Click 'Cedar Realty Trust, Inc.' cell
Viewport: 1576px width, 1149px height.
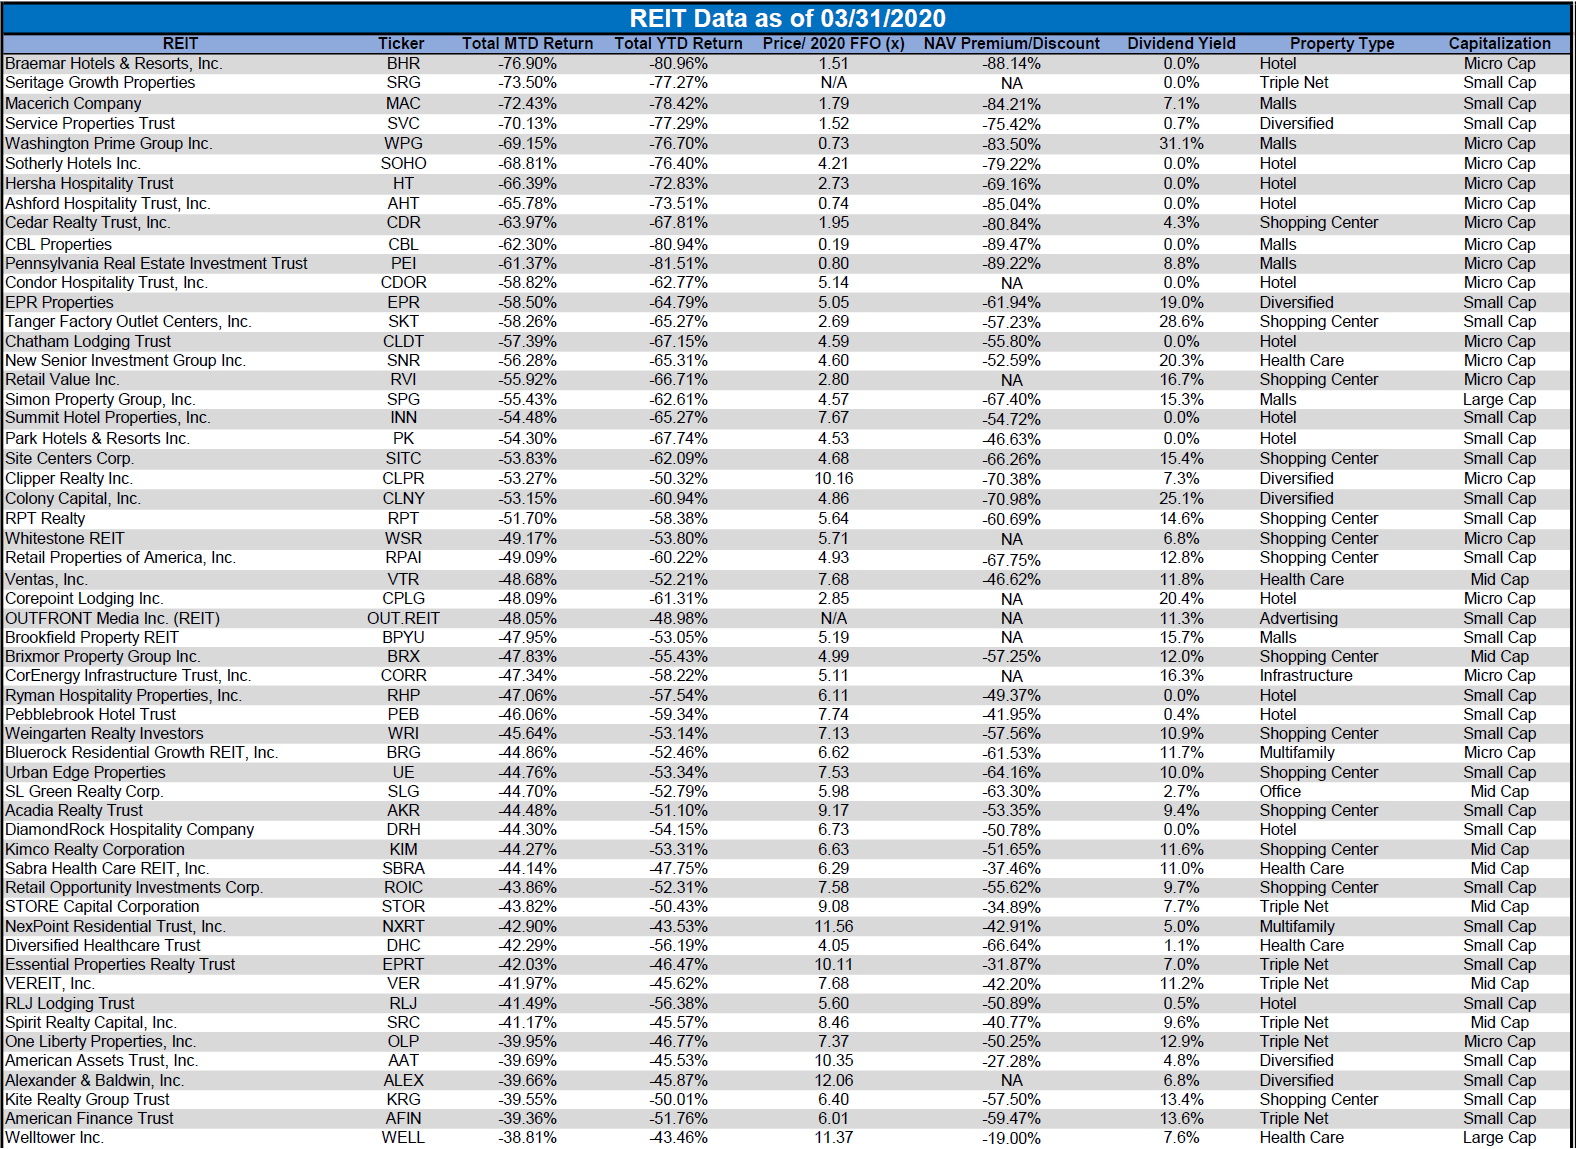pos(87,223)
